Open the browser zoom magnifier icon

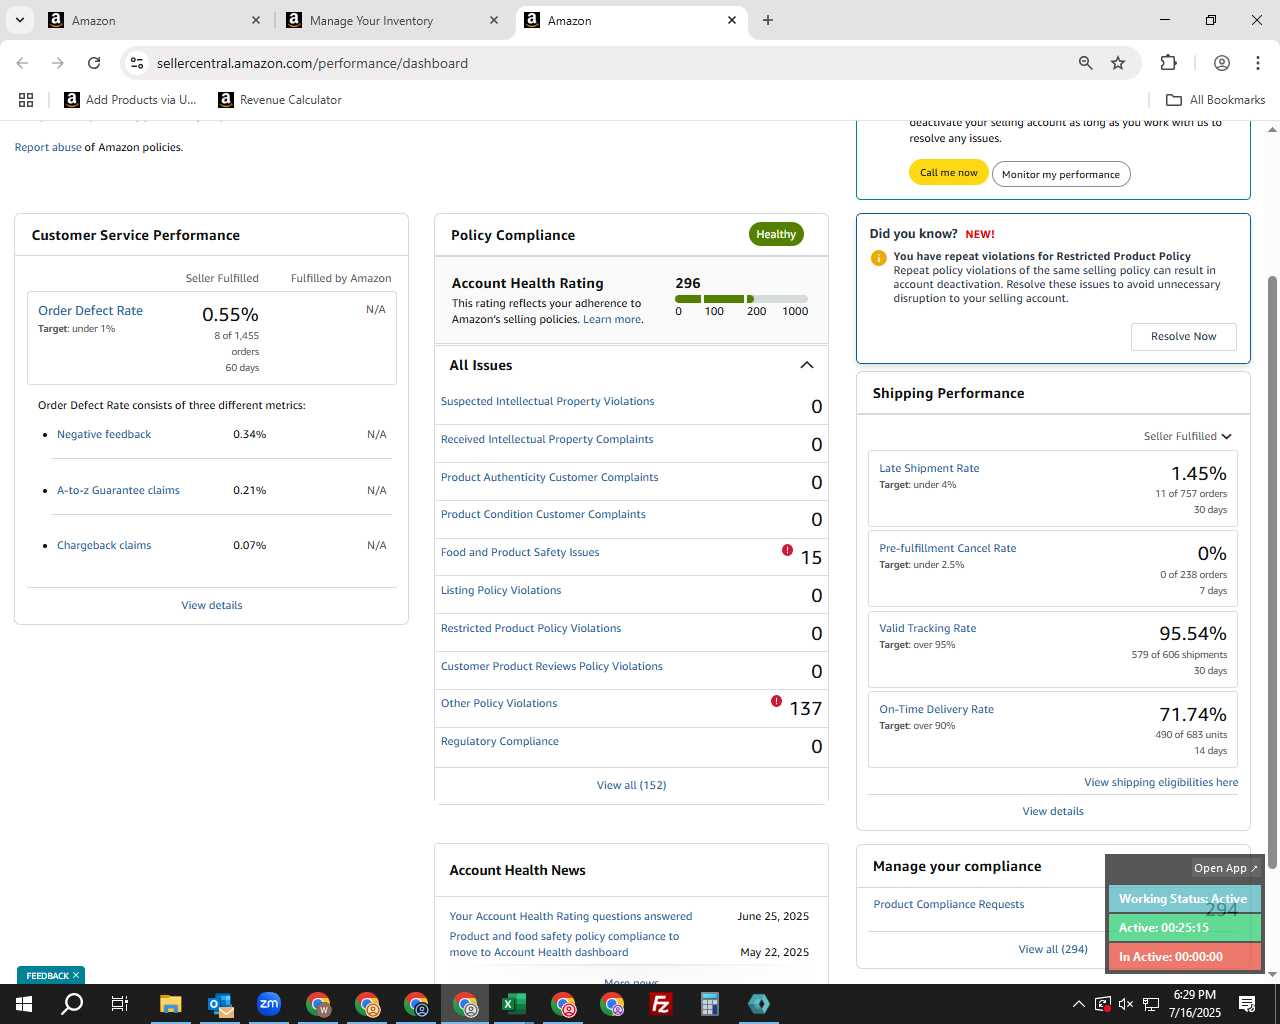[1085, 63]
